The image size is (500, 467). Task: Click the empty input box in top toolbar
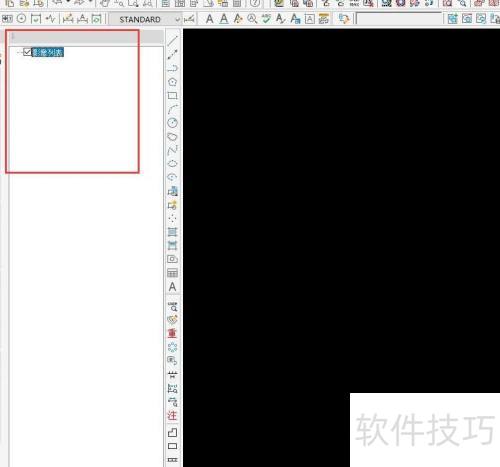(399, 19)
